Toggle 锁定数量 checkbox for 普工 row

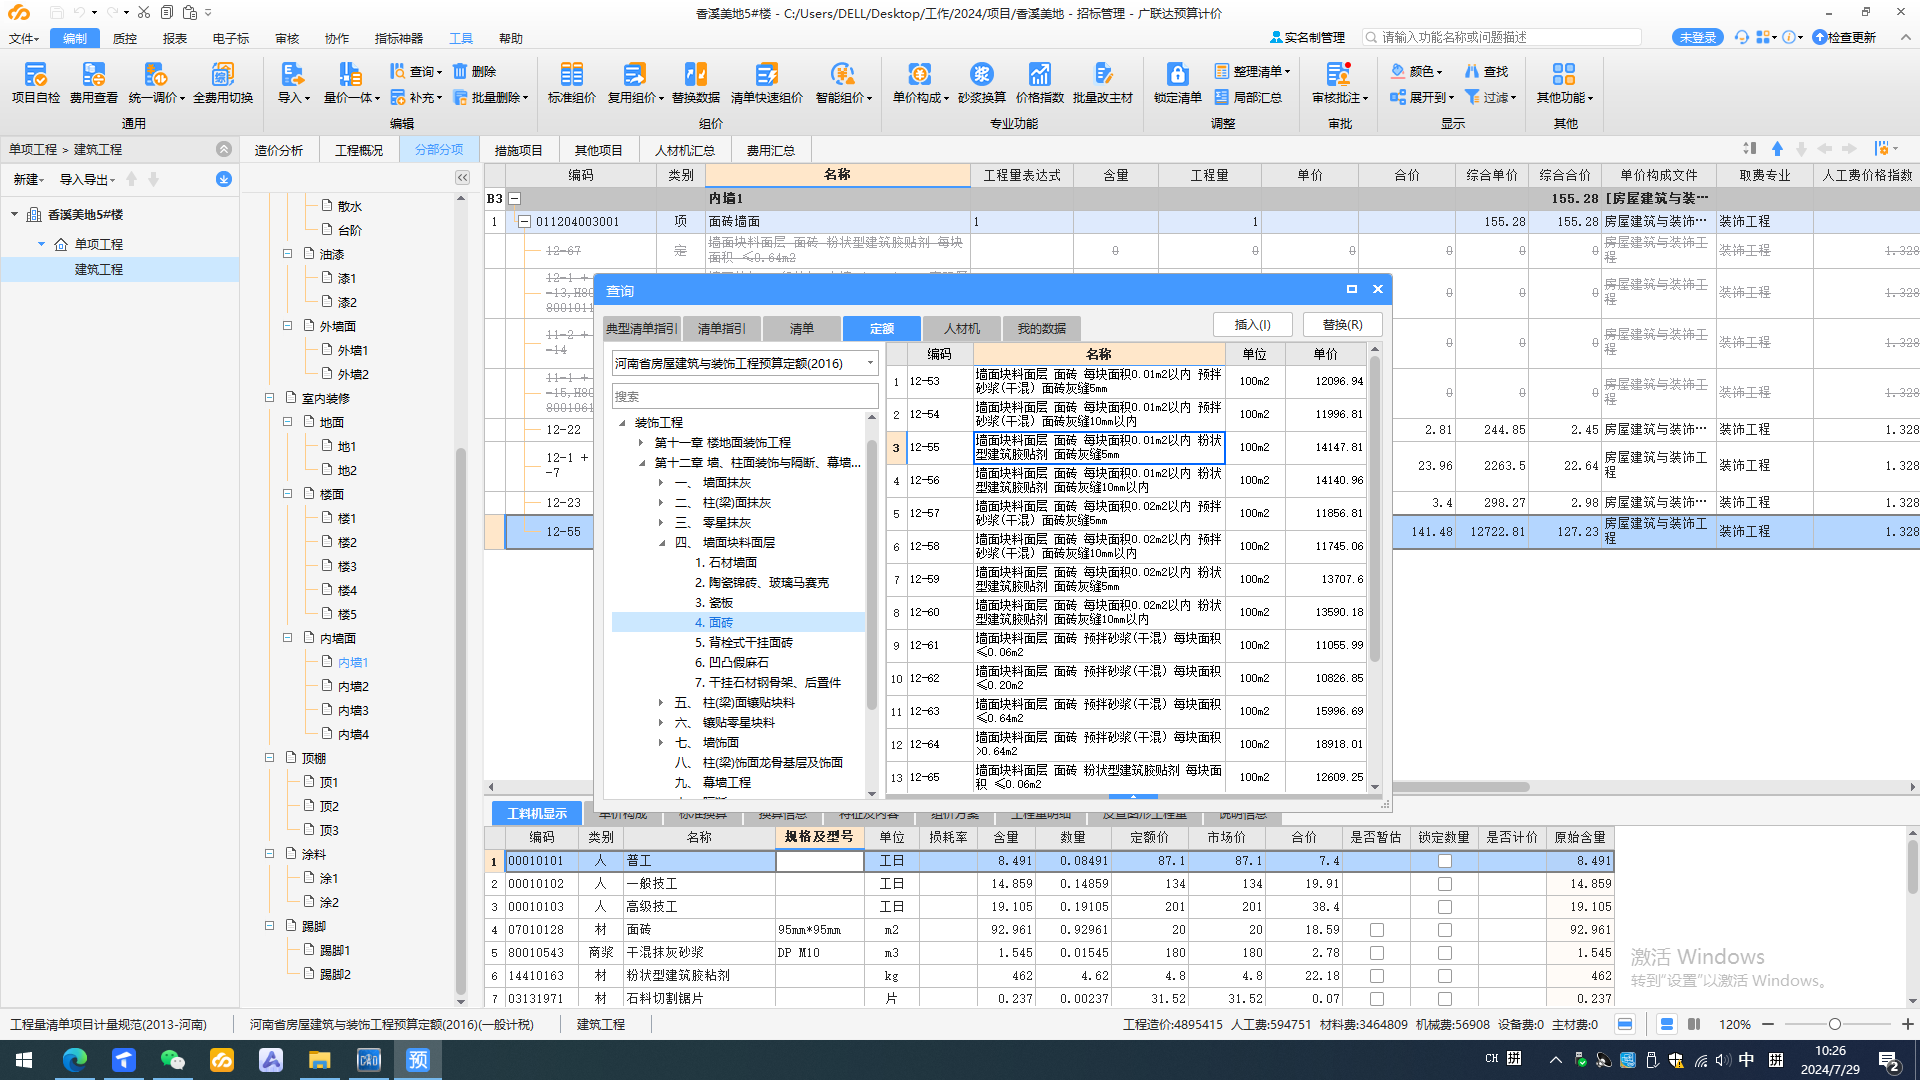1444,861
